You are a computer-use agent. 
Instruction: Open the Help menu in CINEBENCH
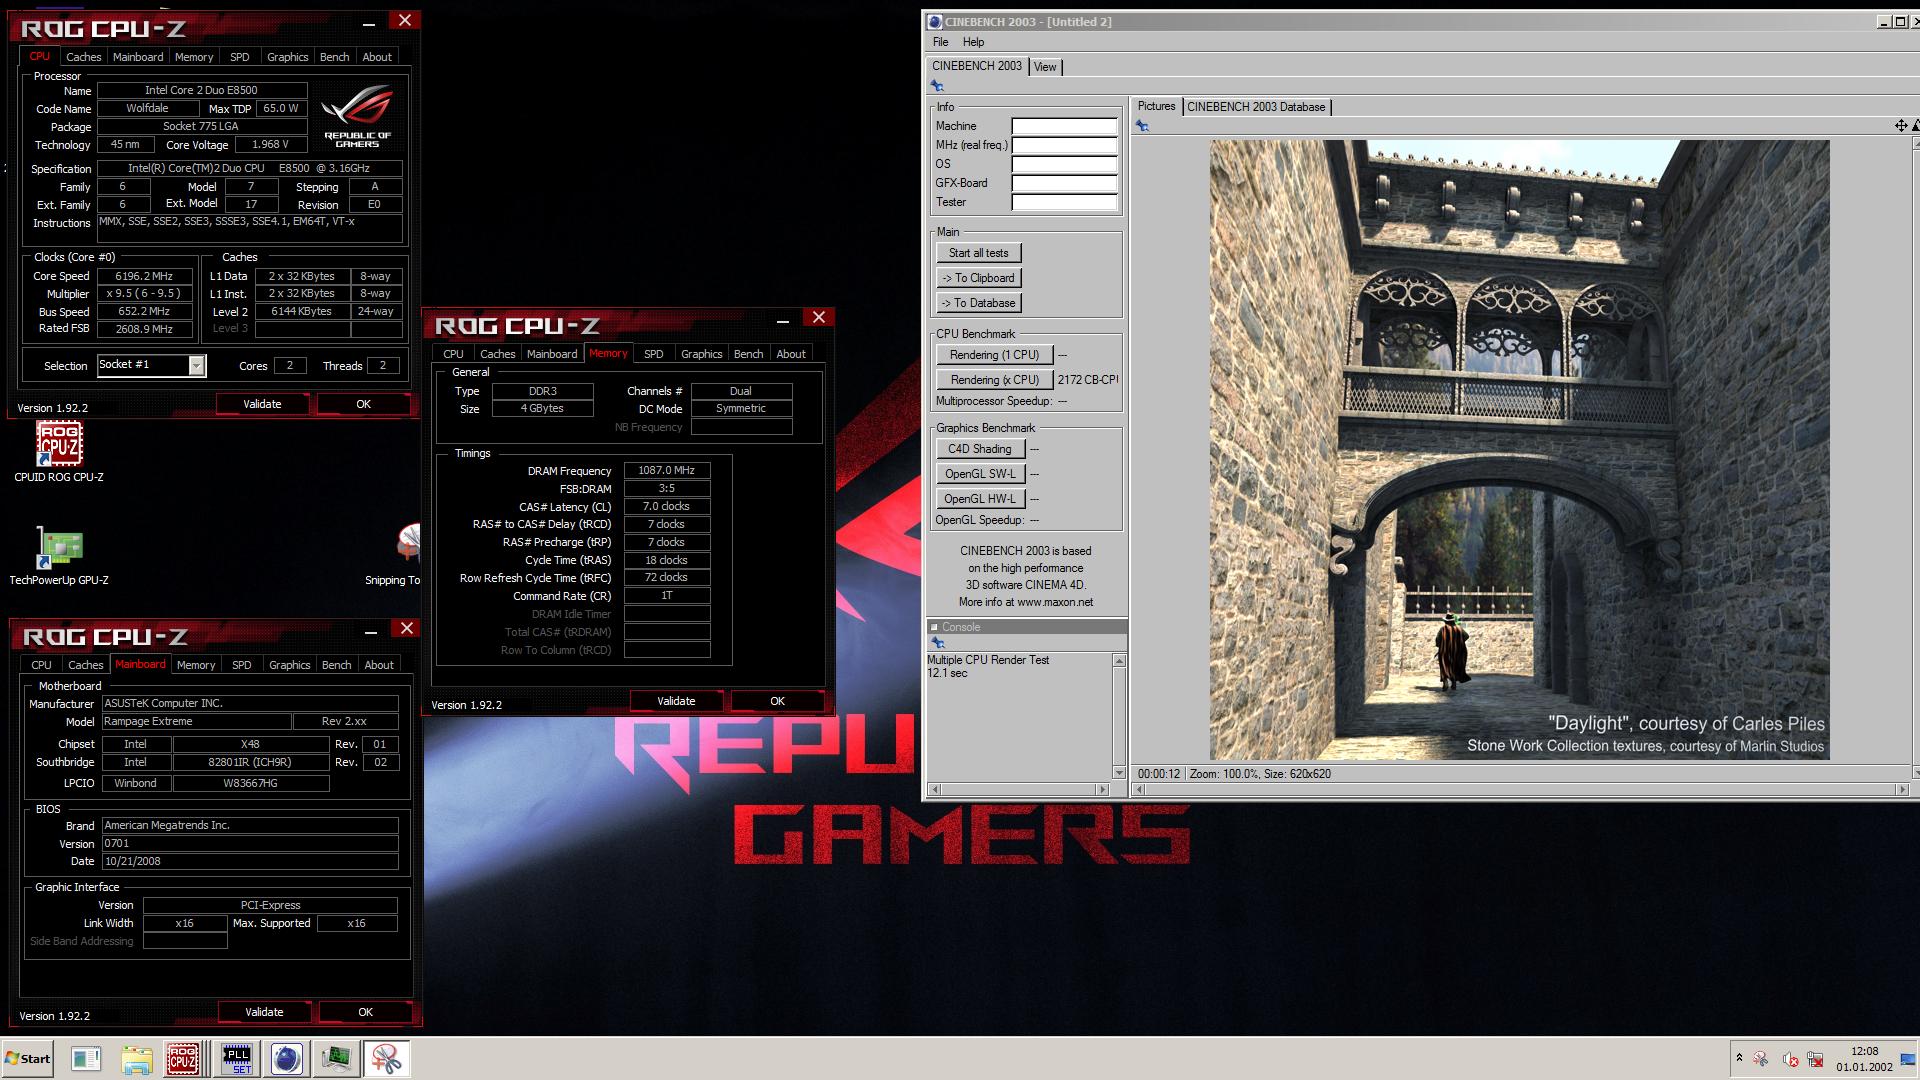tap(973, 42)
